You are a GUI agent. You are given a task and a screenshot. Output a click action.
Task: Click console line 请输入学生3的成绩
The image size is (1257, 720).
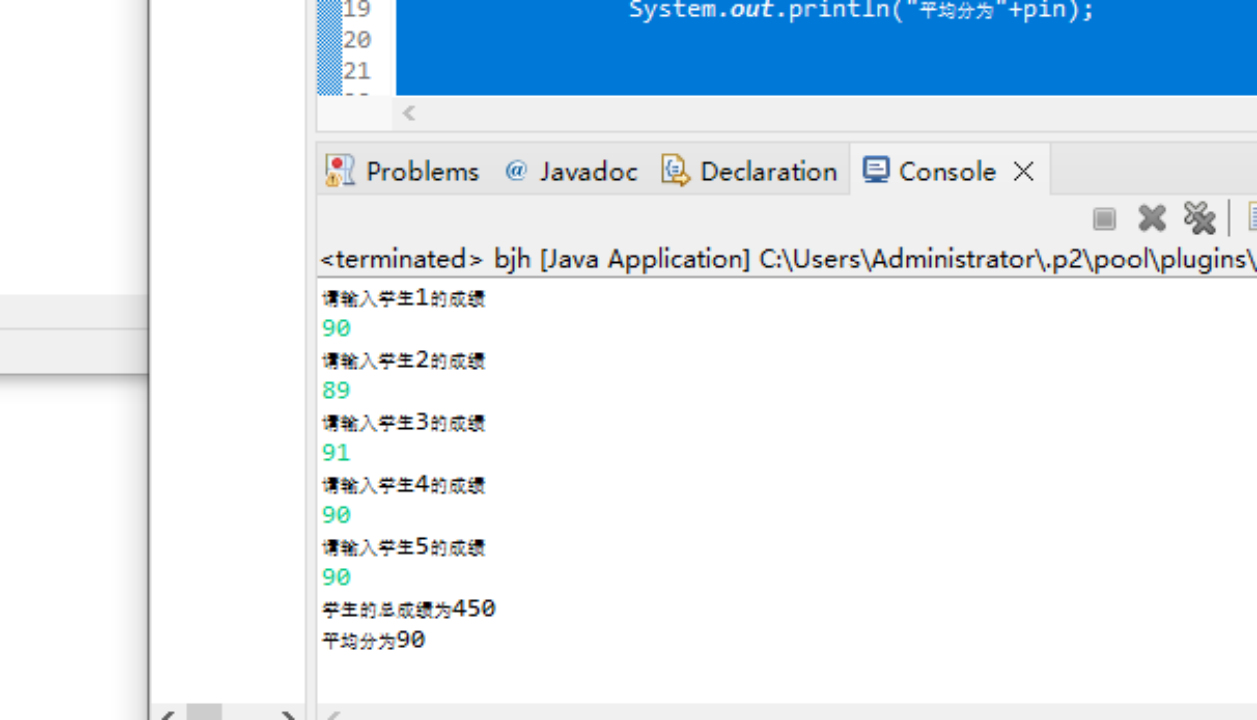[403, 423]
